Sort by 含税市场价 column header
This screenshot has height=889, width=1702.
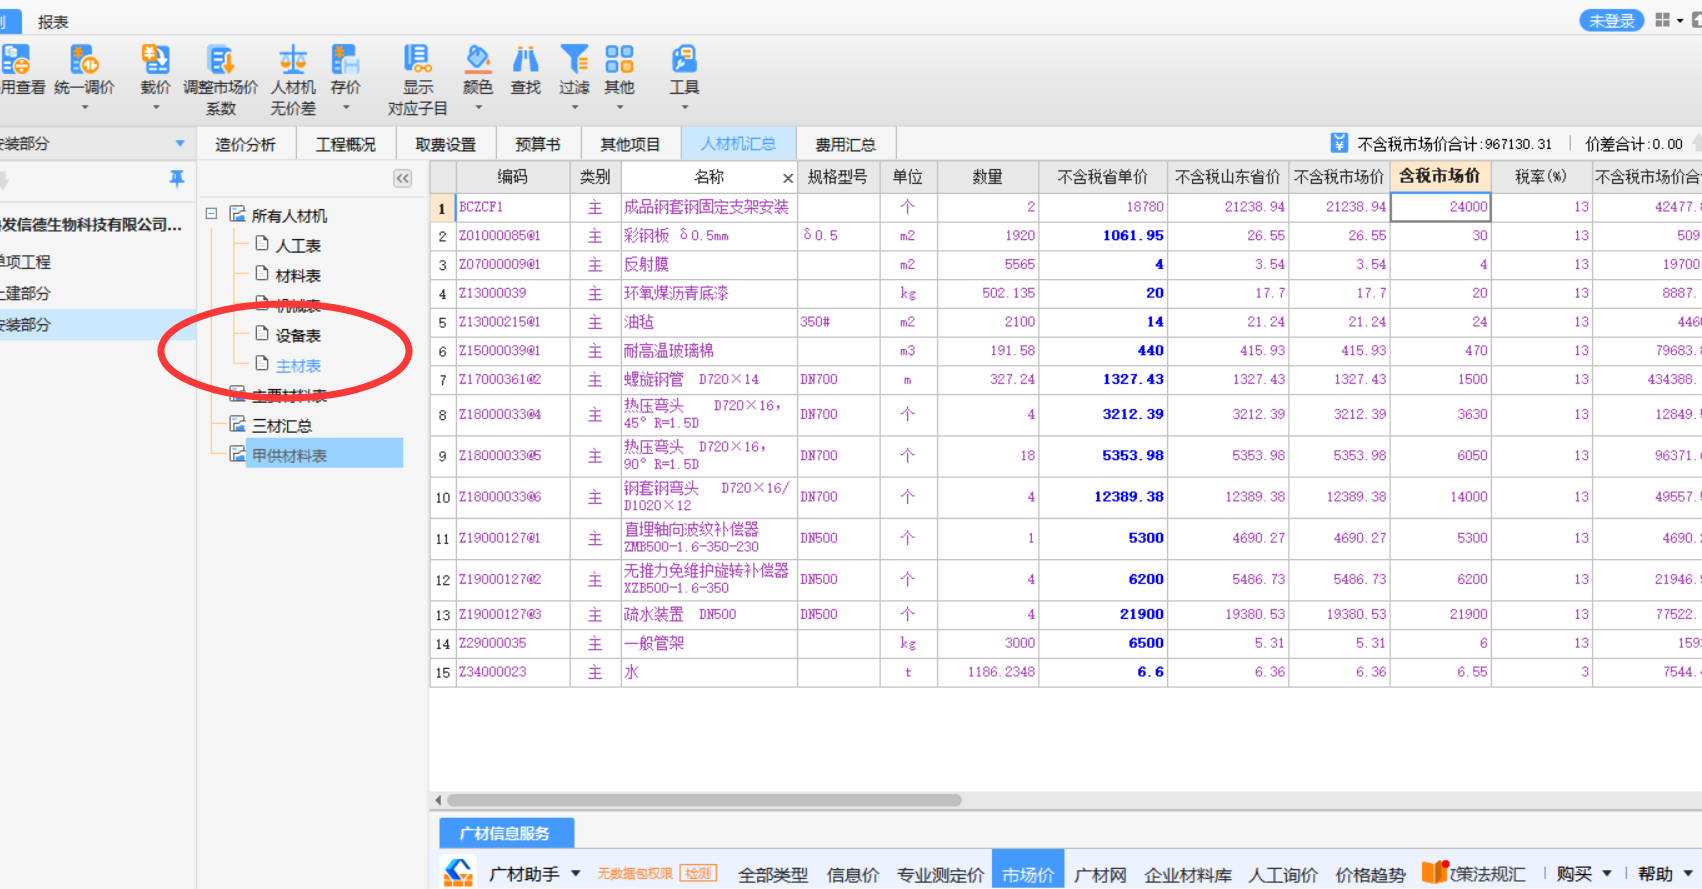point(1440,176)
